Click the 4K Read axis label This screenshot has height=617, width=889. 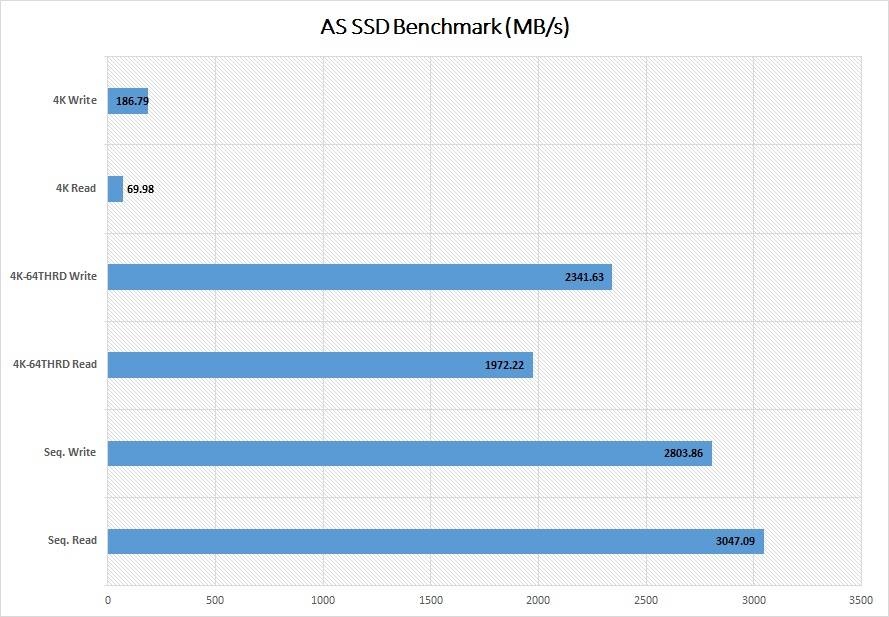[76, 188]
